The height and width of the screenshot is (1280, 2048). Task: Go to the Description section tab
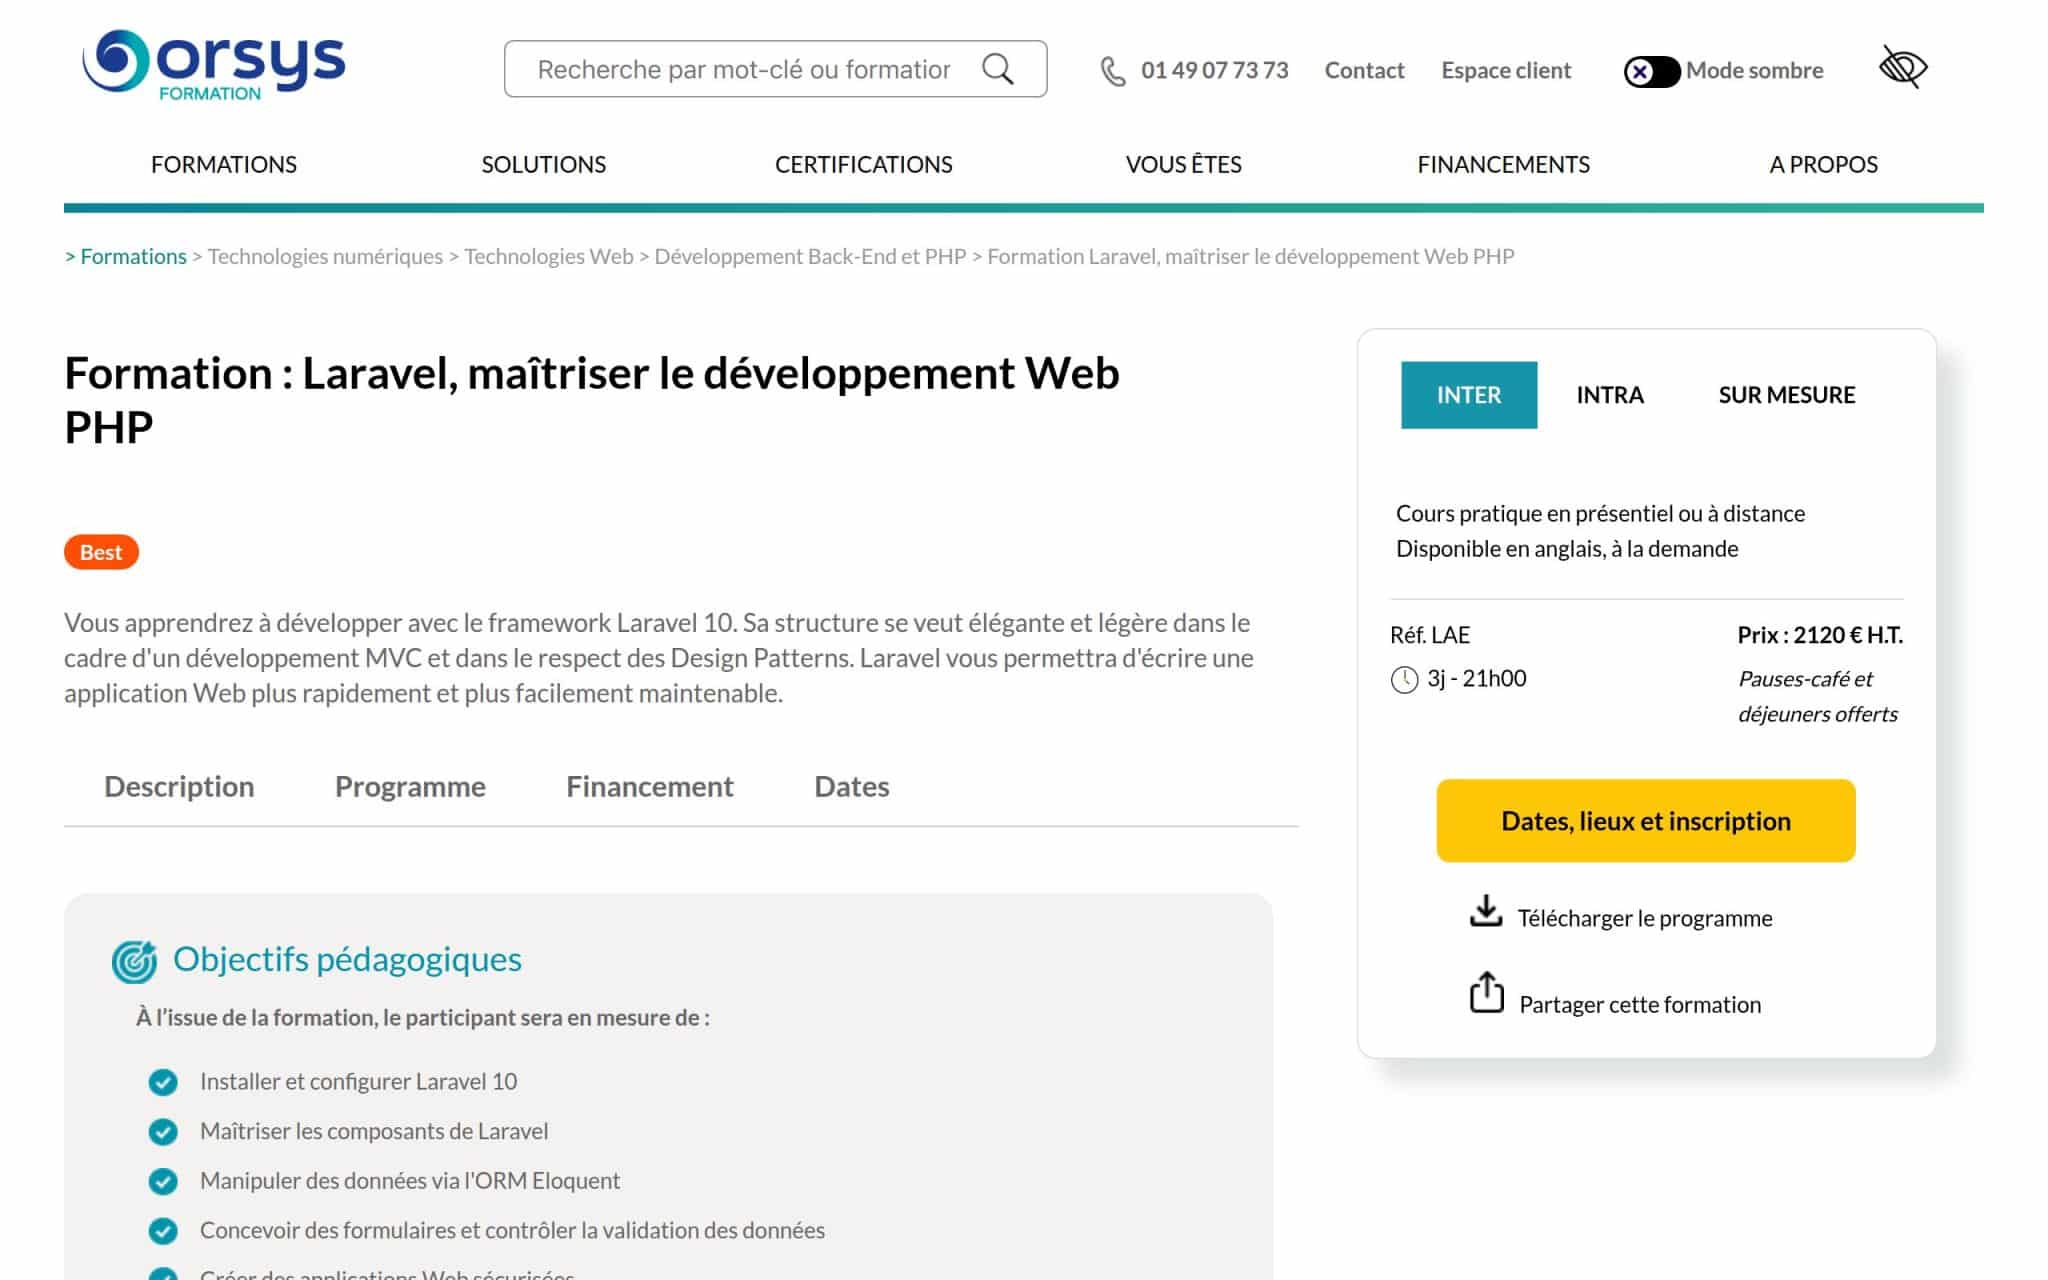[179, 787]
